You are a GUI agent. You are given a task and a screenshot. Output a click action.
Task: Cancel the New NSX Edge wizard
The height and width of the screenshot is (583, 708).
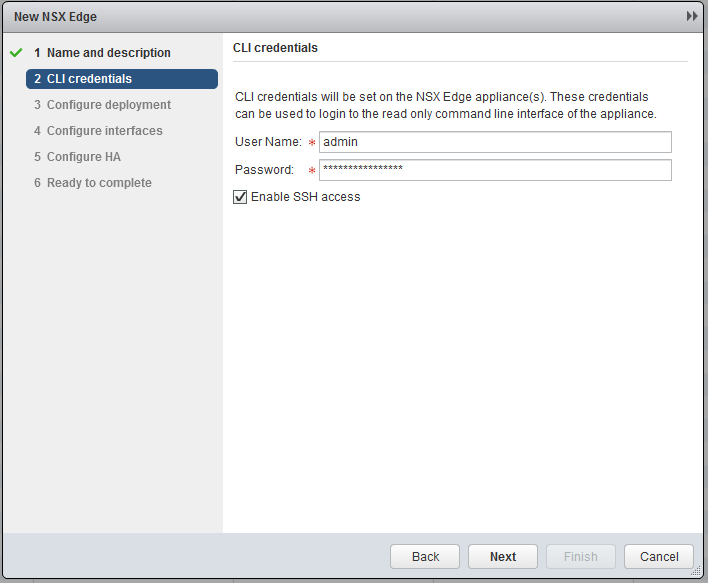click(659, 557)
